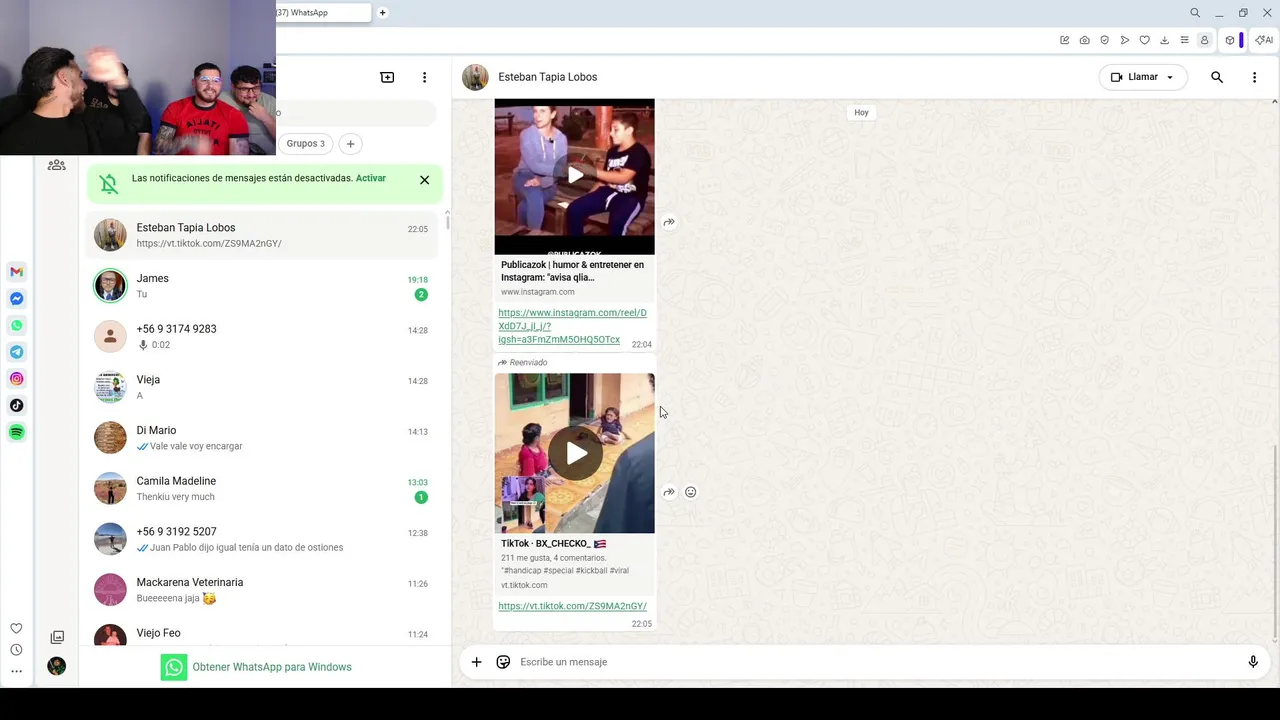Open the sidebar three-dot more options
The image size is (1280, 720).
point(16,671)
